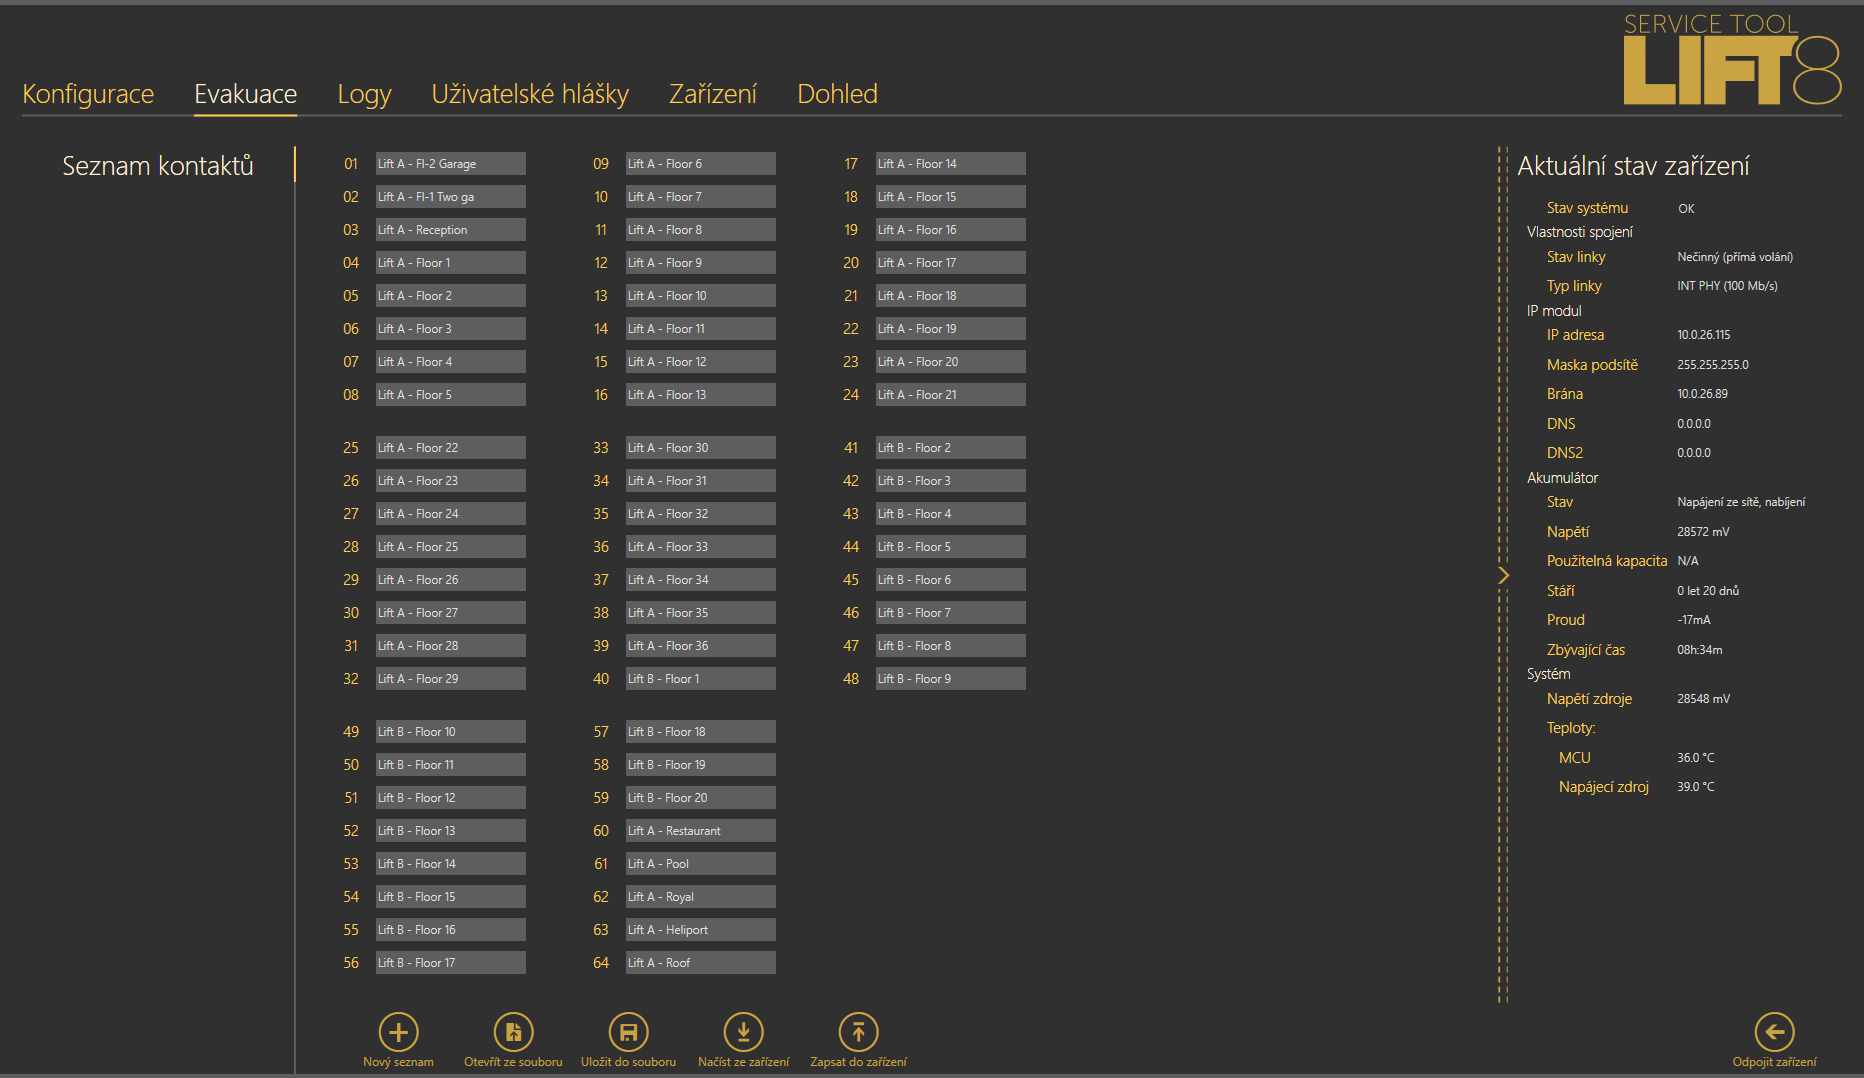This screenshot has width=1864, height=1078.
Task: Open the Dohled tab
Action: (x=837, y=94)
